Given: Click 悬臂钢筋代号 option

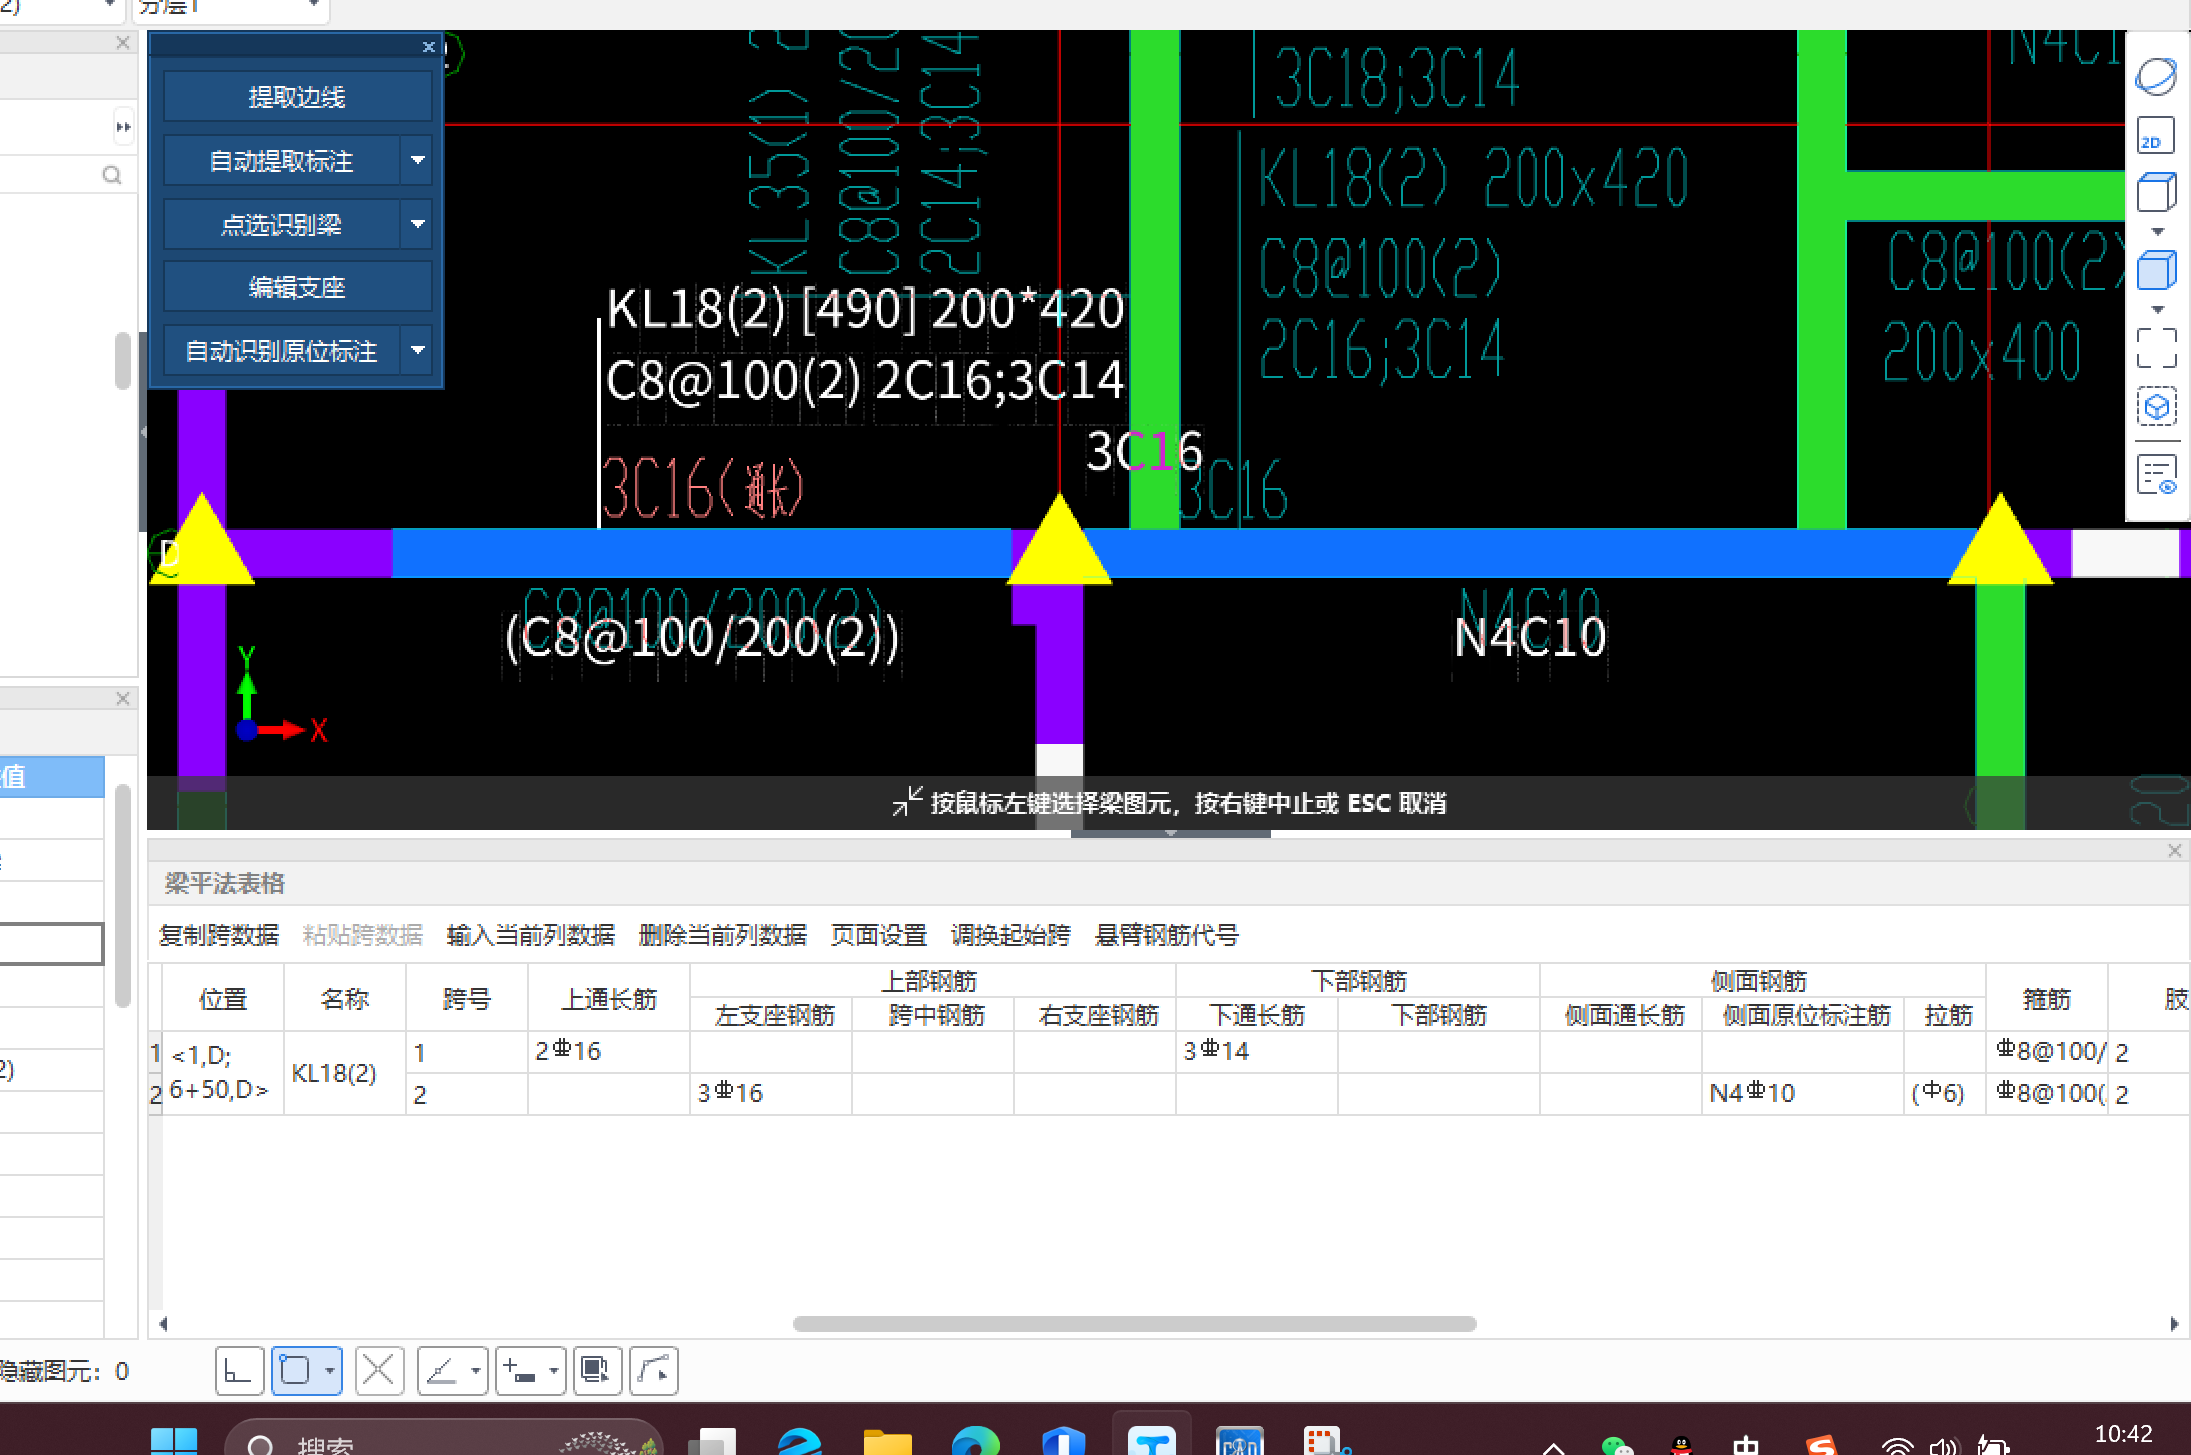Looking at the screenshot, I should (1167, 935).
